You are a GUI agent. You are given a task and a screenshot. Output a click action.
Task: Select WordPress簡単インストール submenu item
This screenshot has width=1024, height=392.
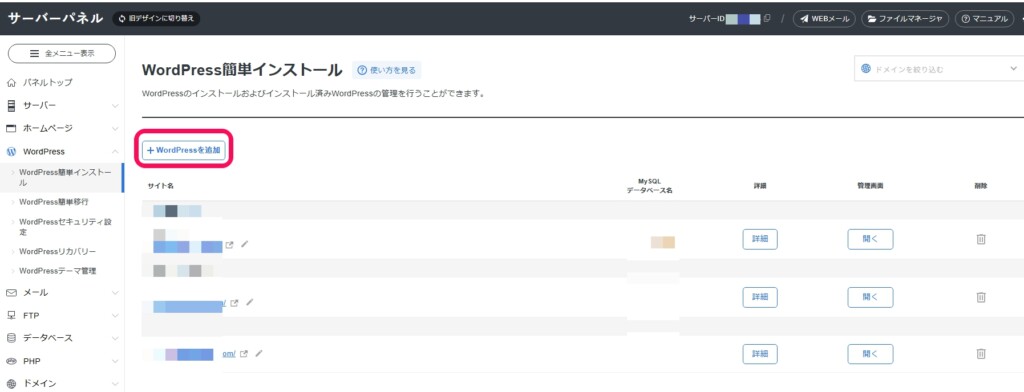pos(61,178)
